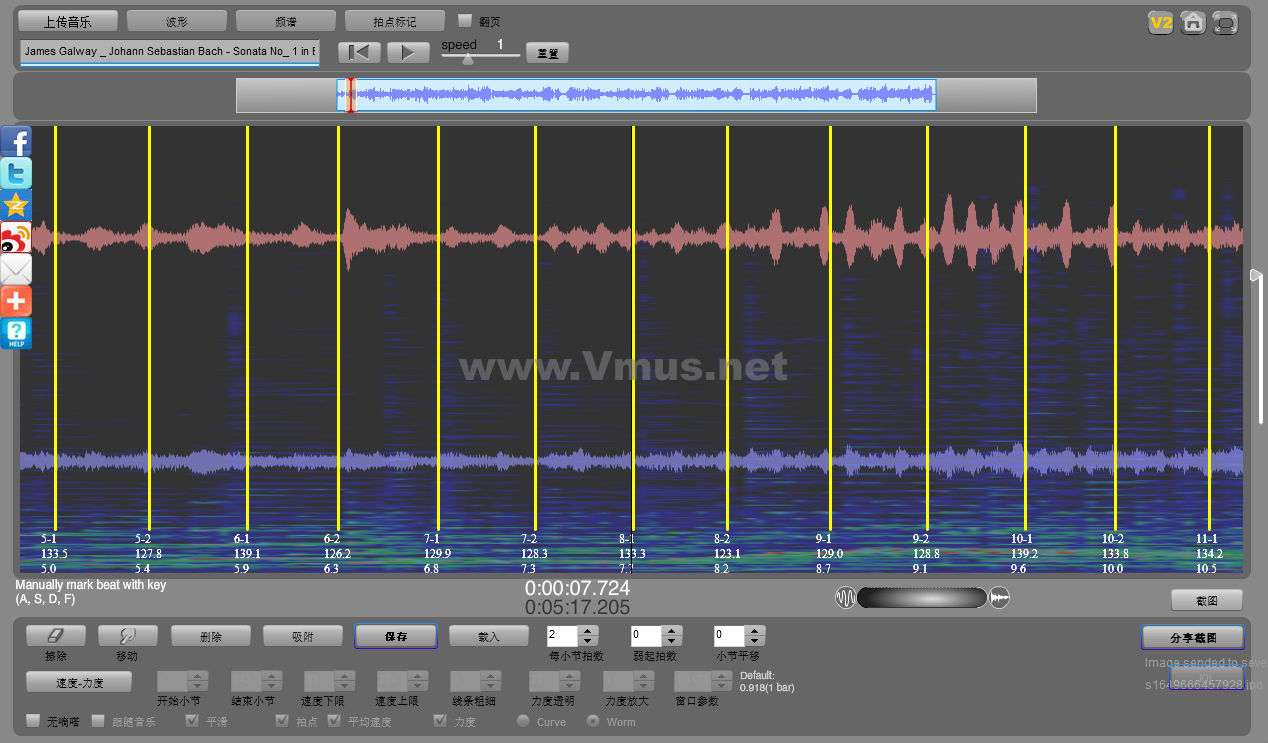The height and width of the screenshot is (743, 1268).
Task: Click the current time text 0:00:07.724
Action: [577, 588]
